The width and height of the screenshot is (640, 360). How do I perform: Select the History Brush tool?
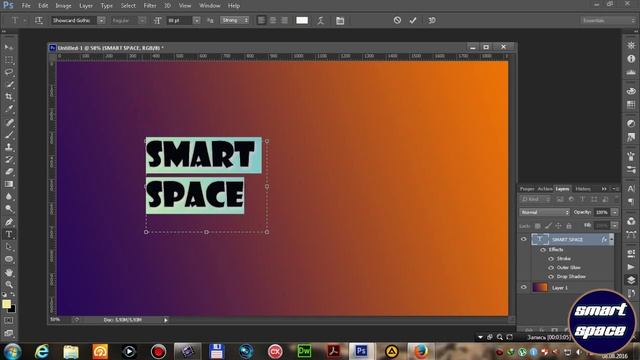pos(9,159)
